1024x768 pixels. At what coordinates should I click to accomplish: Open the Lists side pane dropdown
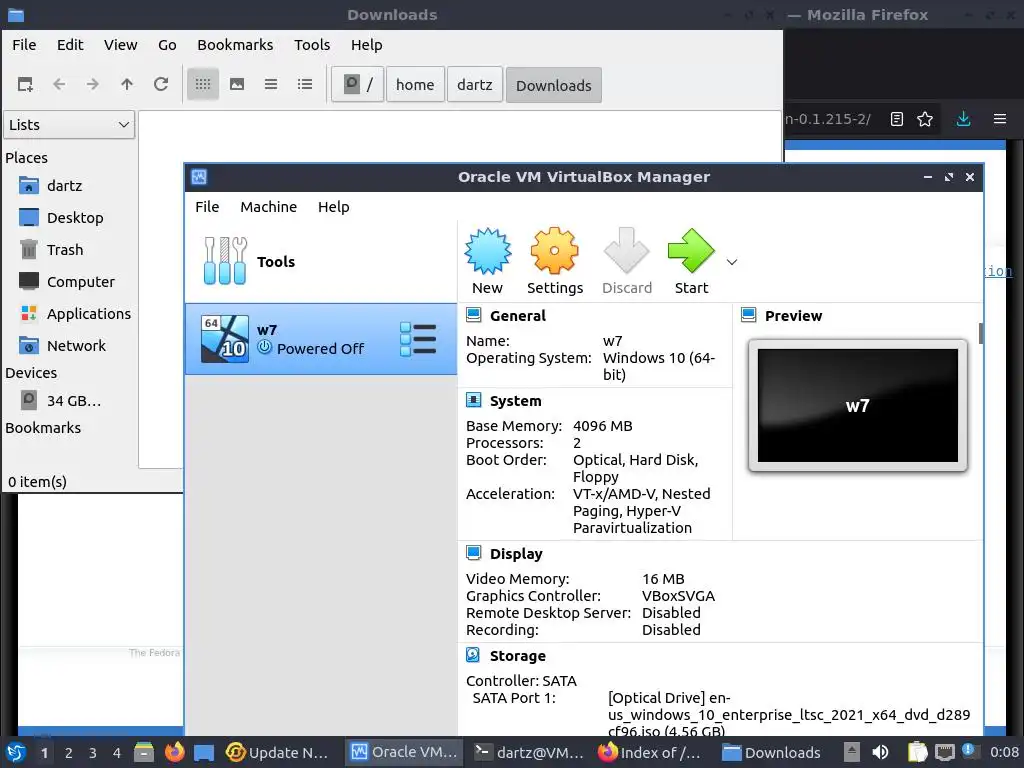(69, 125)
